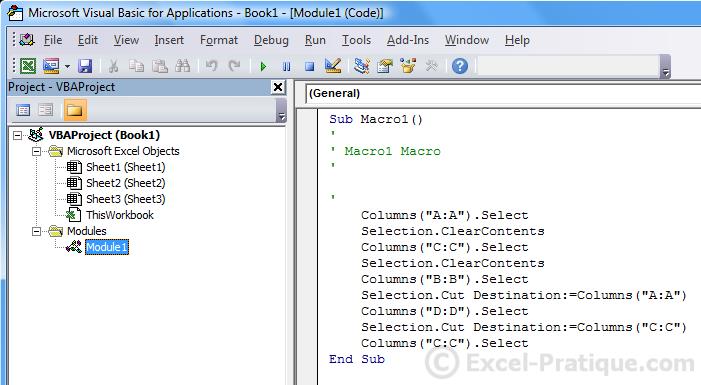The width and height of the screenshot is (701, 385).
Task: Toggle Folders view in Project panel
Action: click(75, 110)
